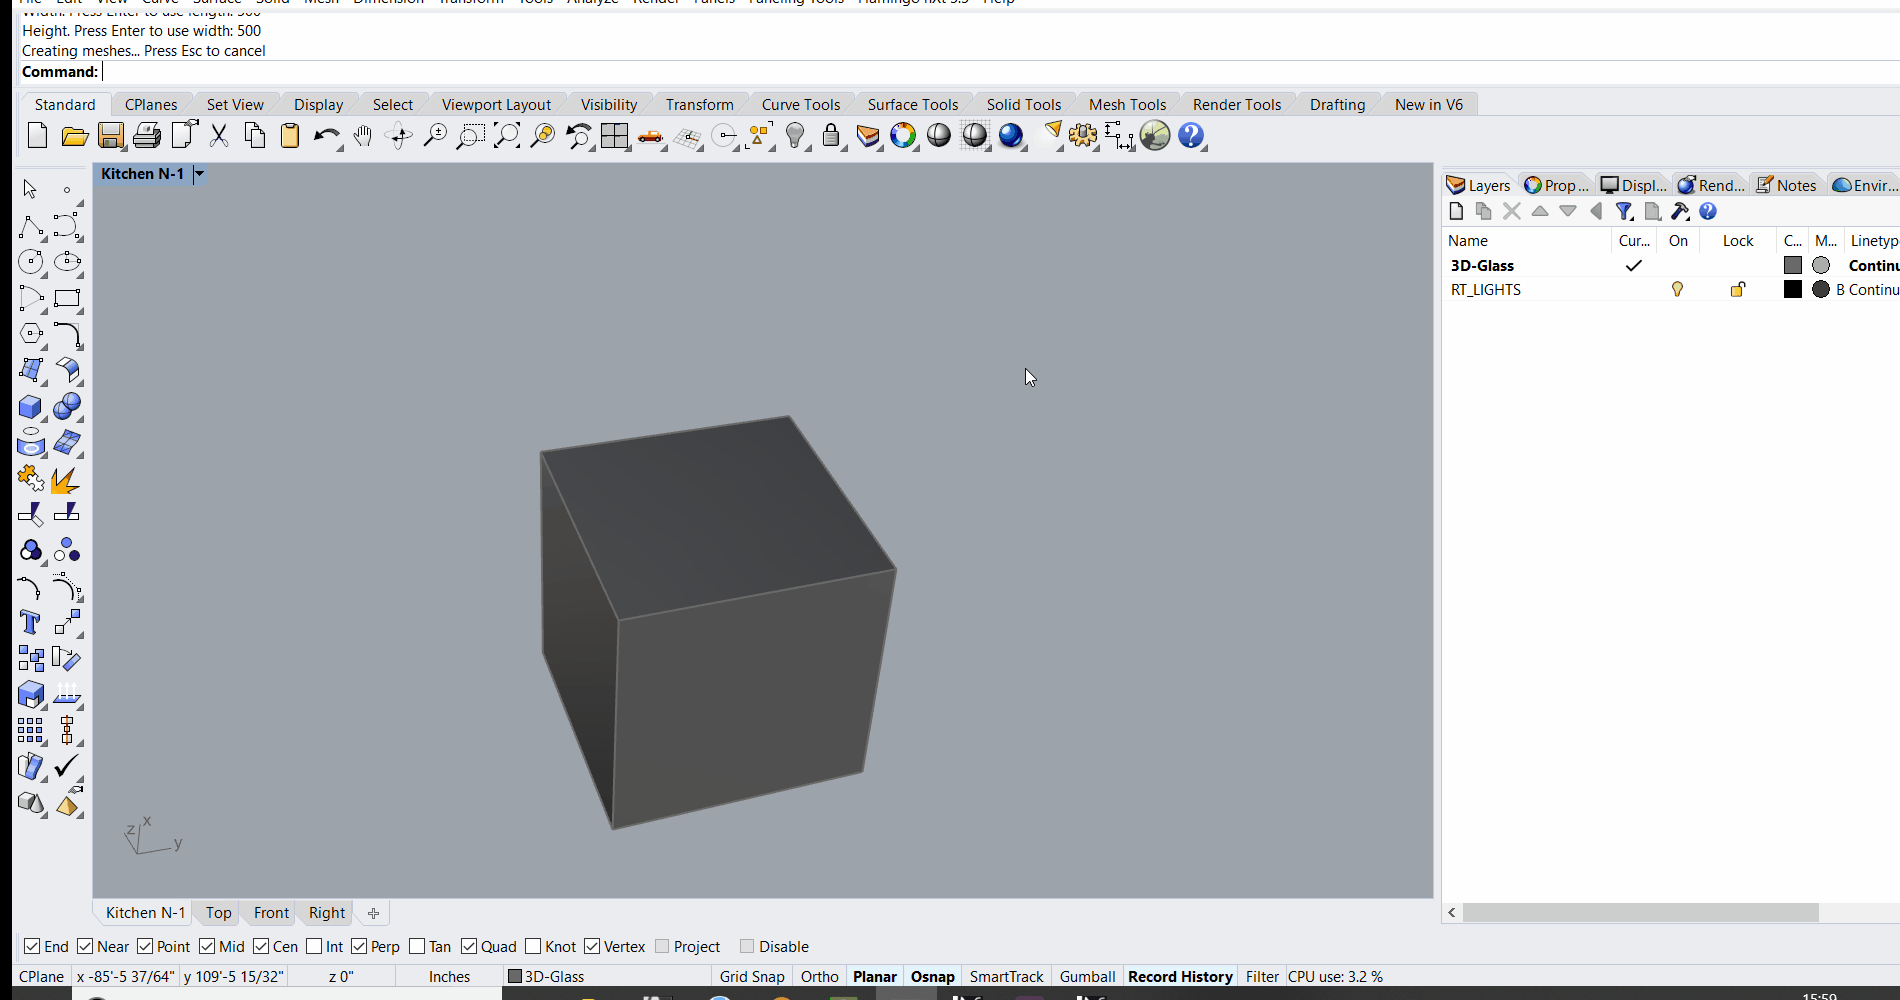Turn off the RT_LIGHTS layer bulb
The height and width of the screenshot is (1000, 1900).
pos(1677,289)
